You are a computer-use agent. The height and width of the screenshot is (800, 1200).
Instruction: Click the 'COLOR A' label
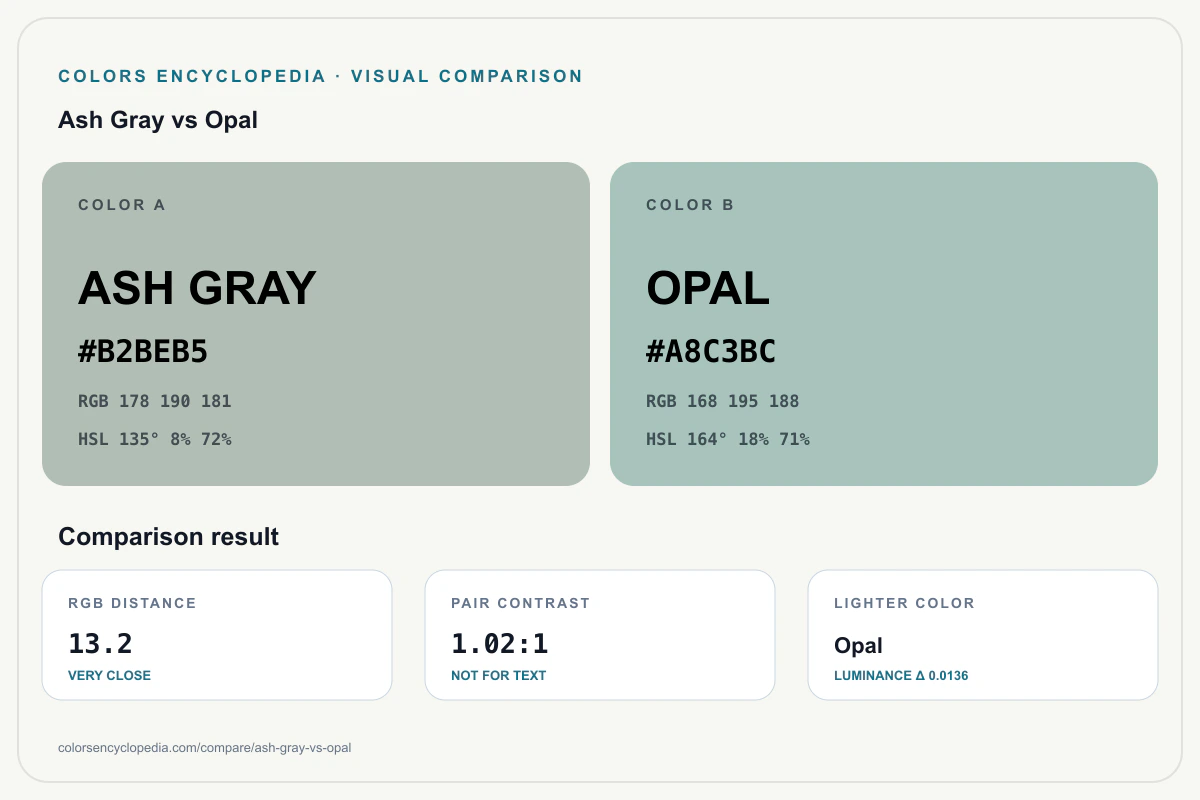122,205
